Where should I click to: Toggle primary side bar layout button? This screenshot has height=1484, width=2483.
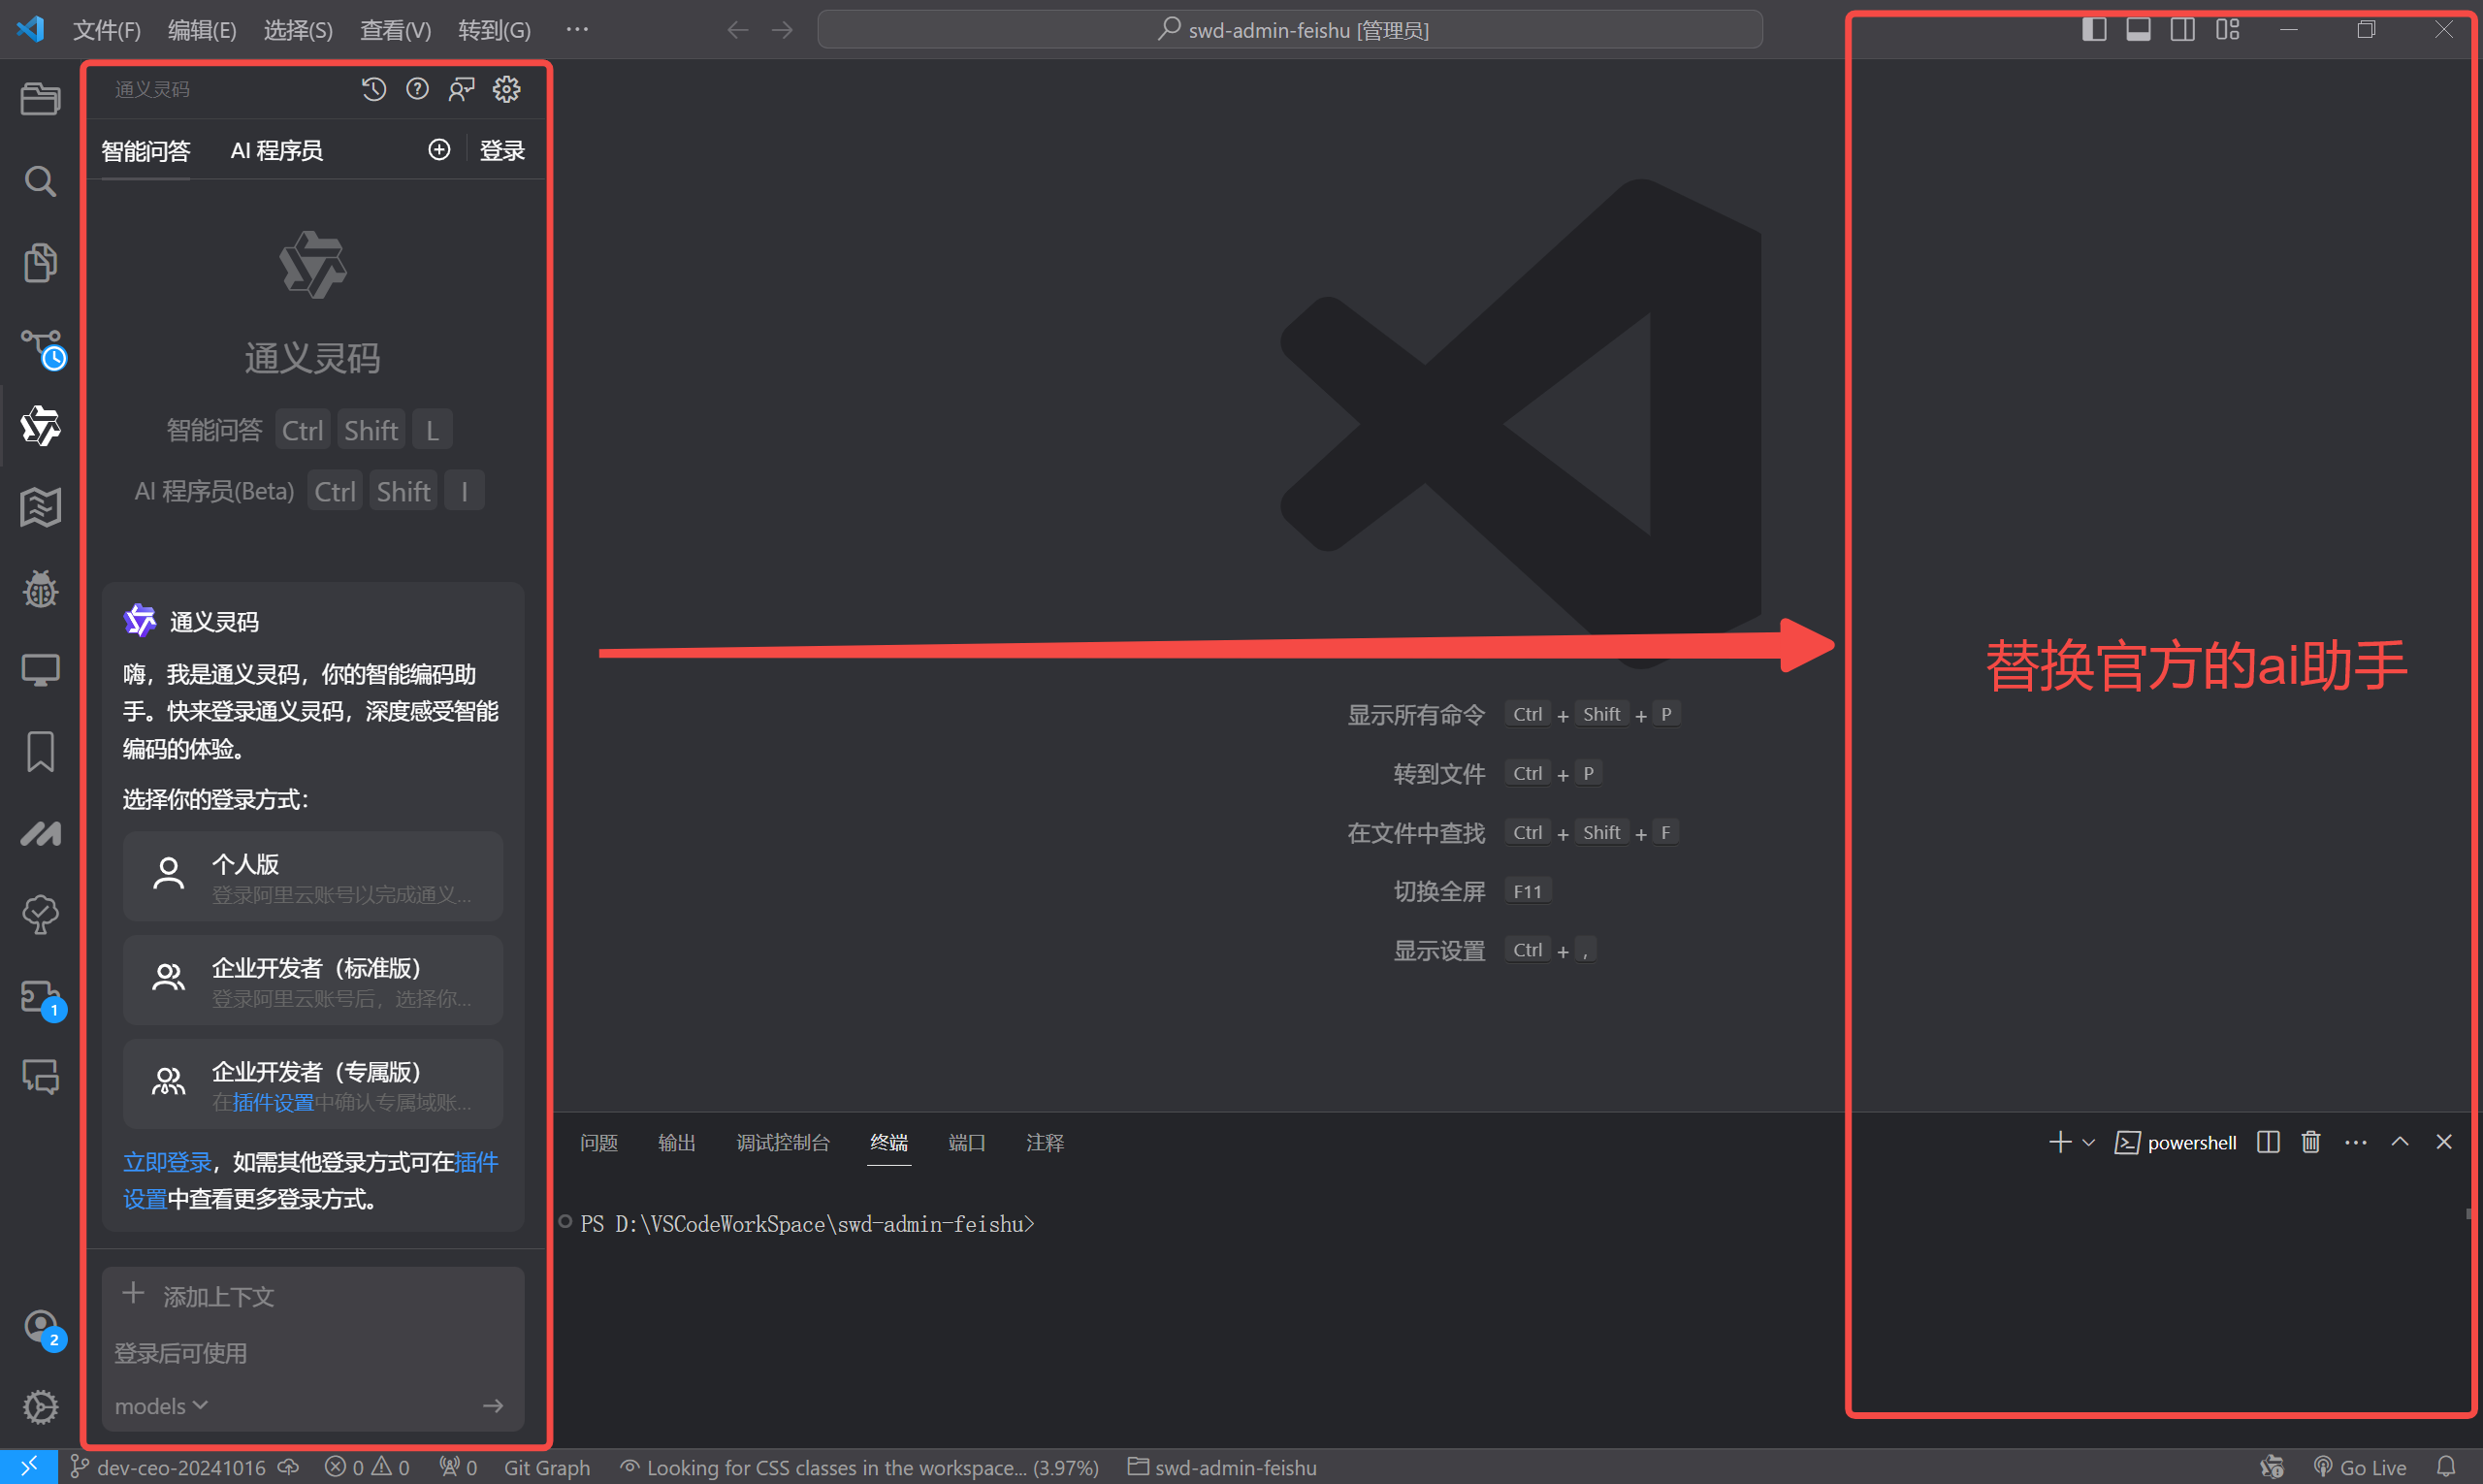[2094, 29]
